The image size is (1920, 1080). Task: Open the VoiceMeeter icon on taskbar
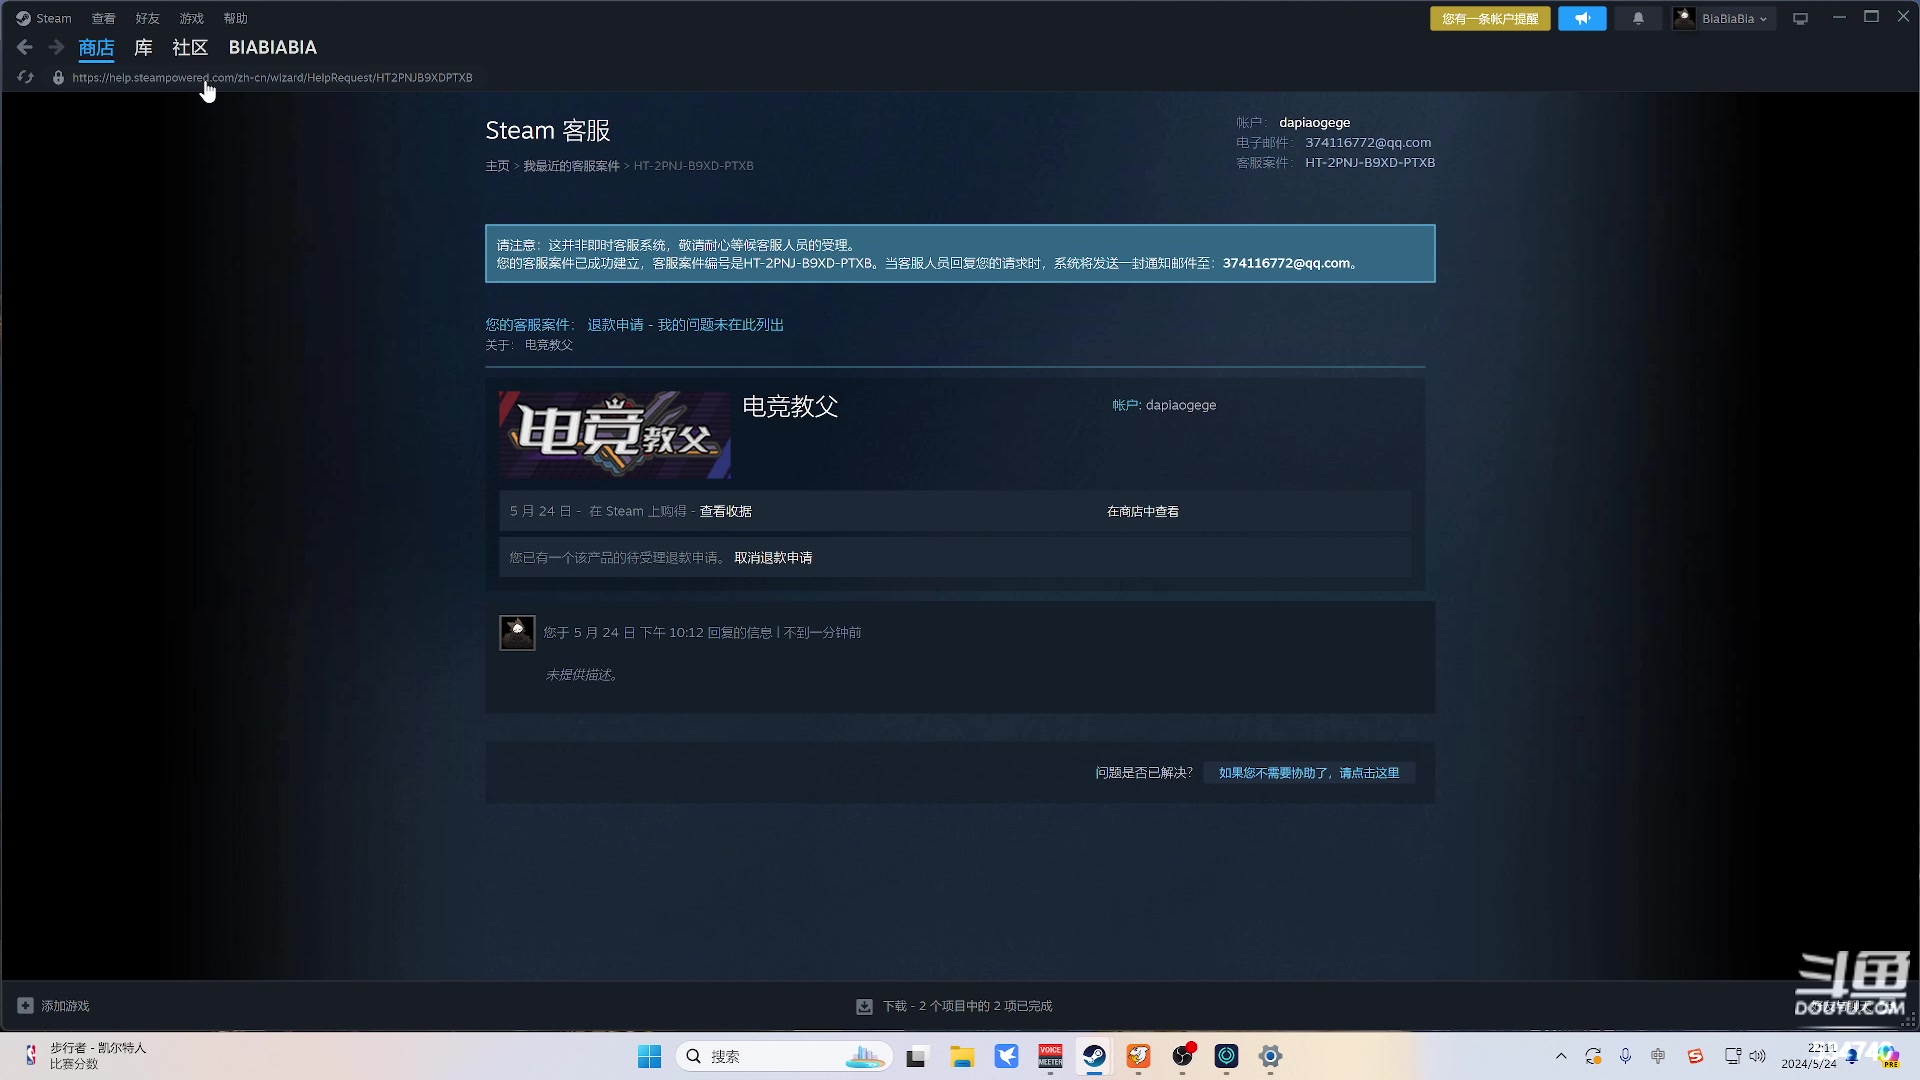pyautogui.click(x=1050, y=1056)
